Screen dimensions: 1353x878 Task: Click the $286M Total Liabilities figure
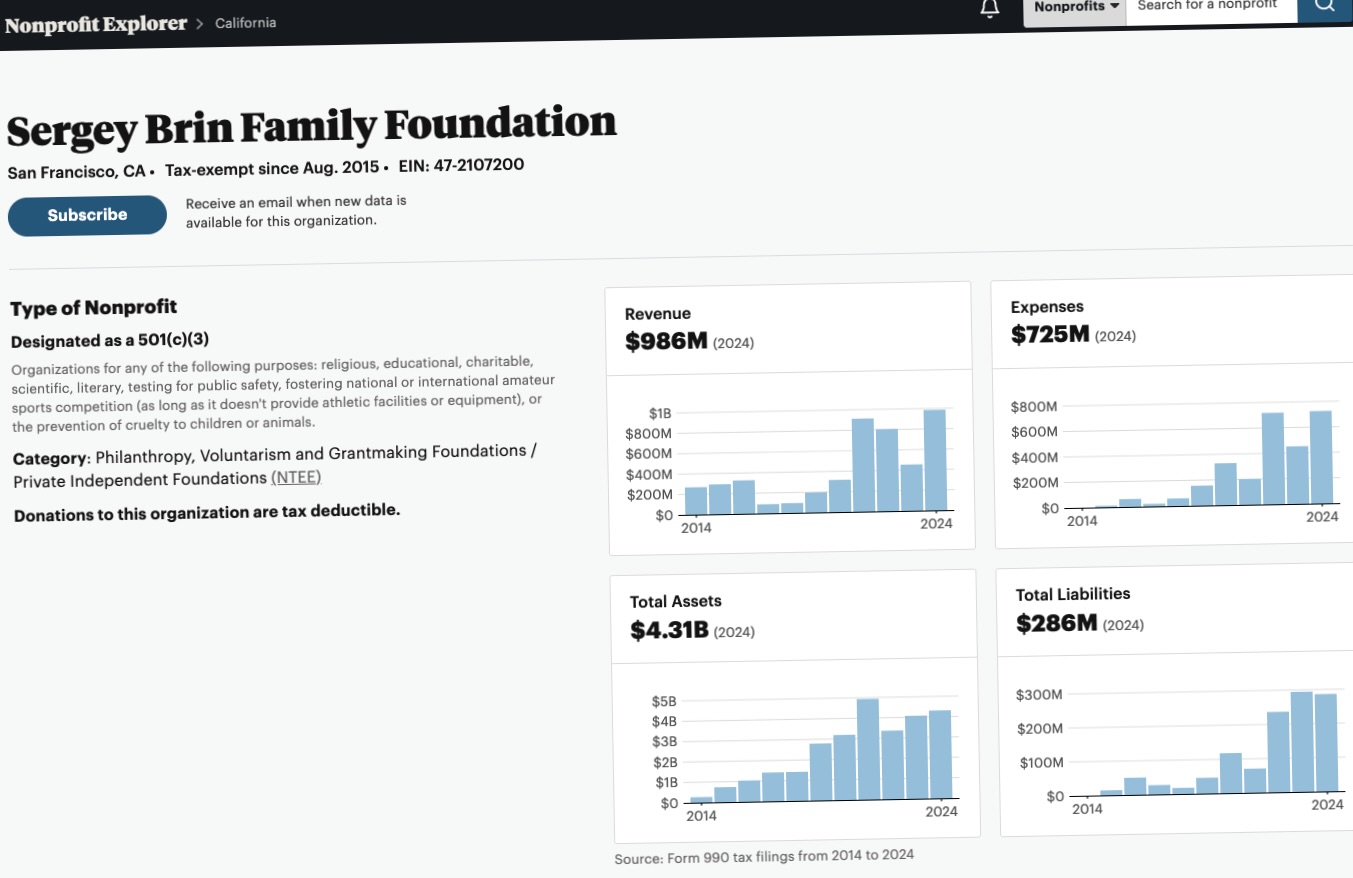click(x=1057, y=624)
